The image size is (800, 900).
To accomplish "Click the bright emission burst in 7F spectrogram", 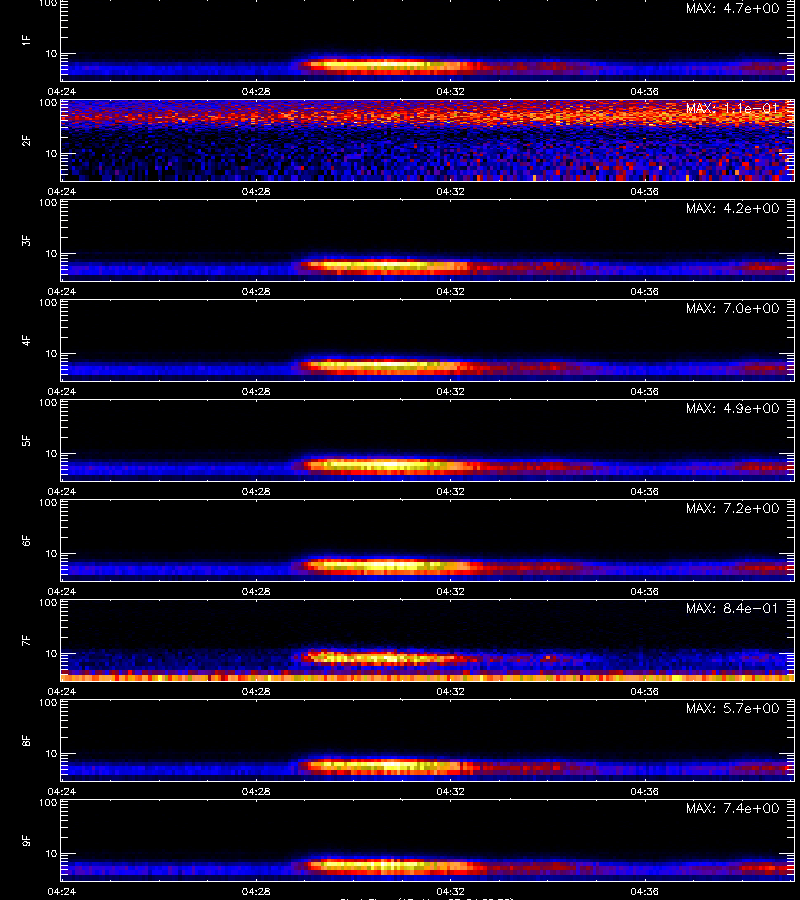I will point(385,657).
